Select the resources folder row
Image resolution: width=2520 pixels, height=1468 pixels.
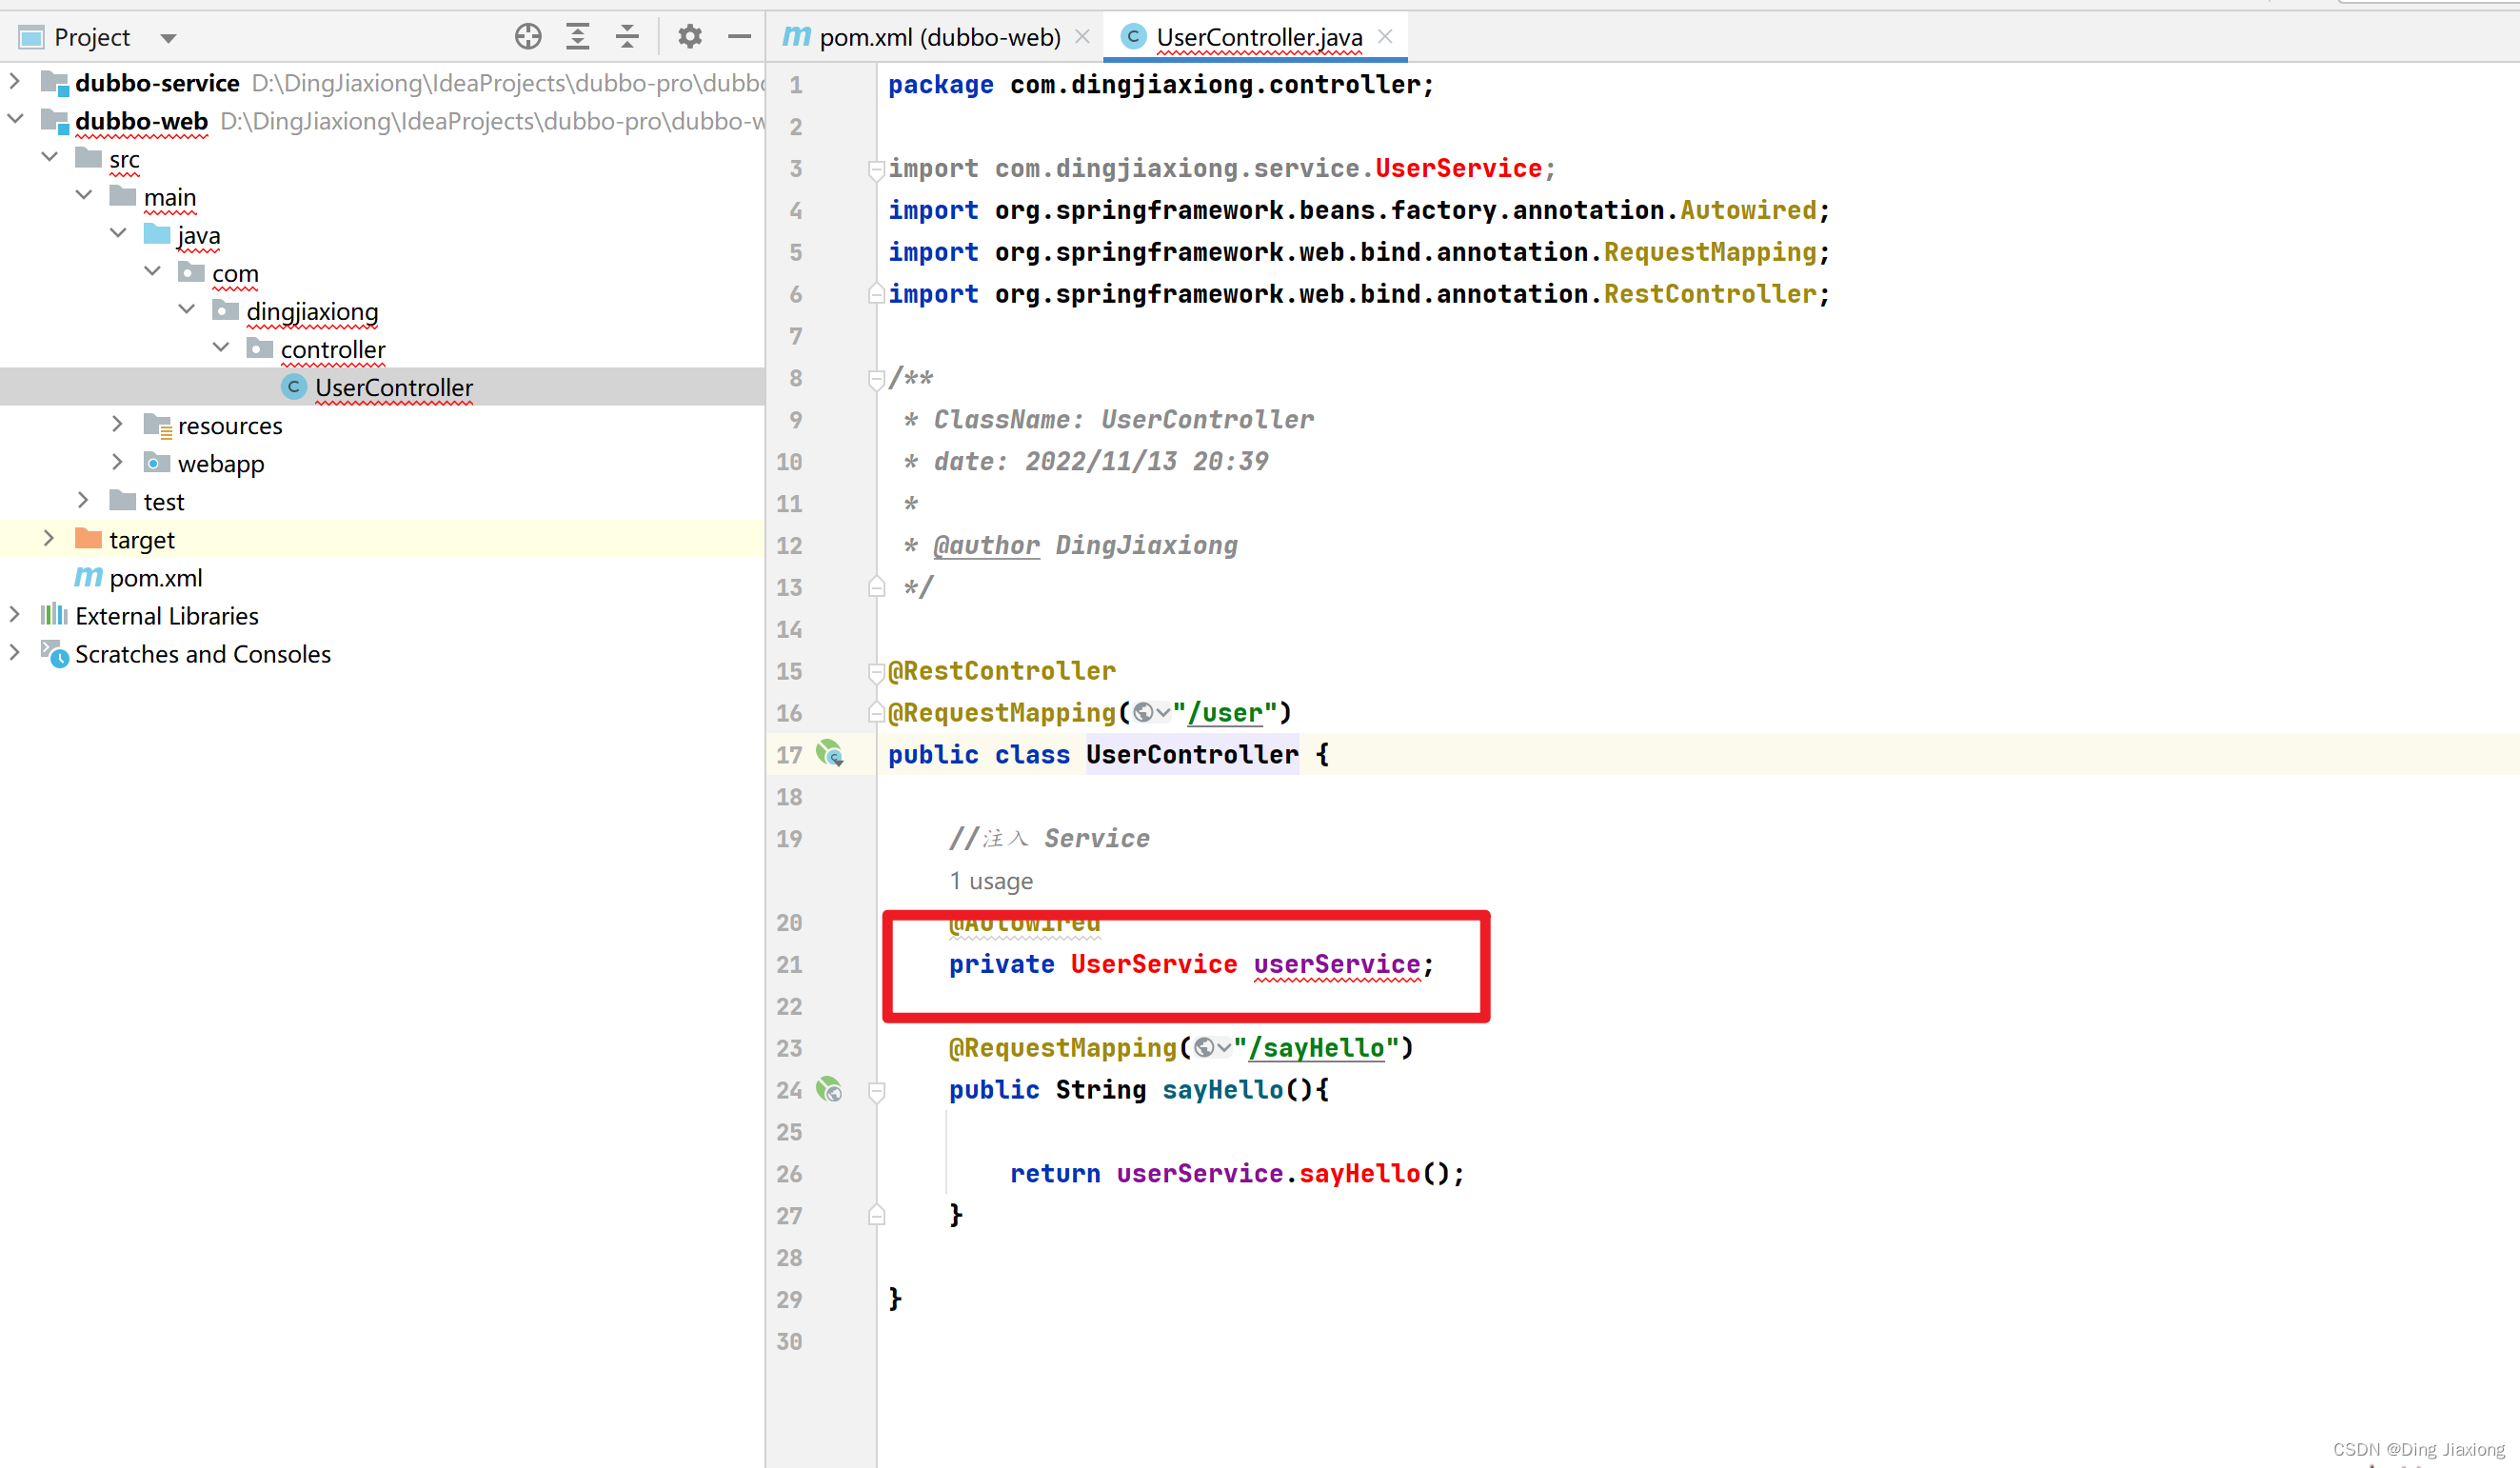tap(382, 425)
